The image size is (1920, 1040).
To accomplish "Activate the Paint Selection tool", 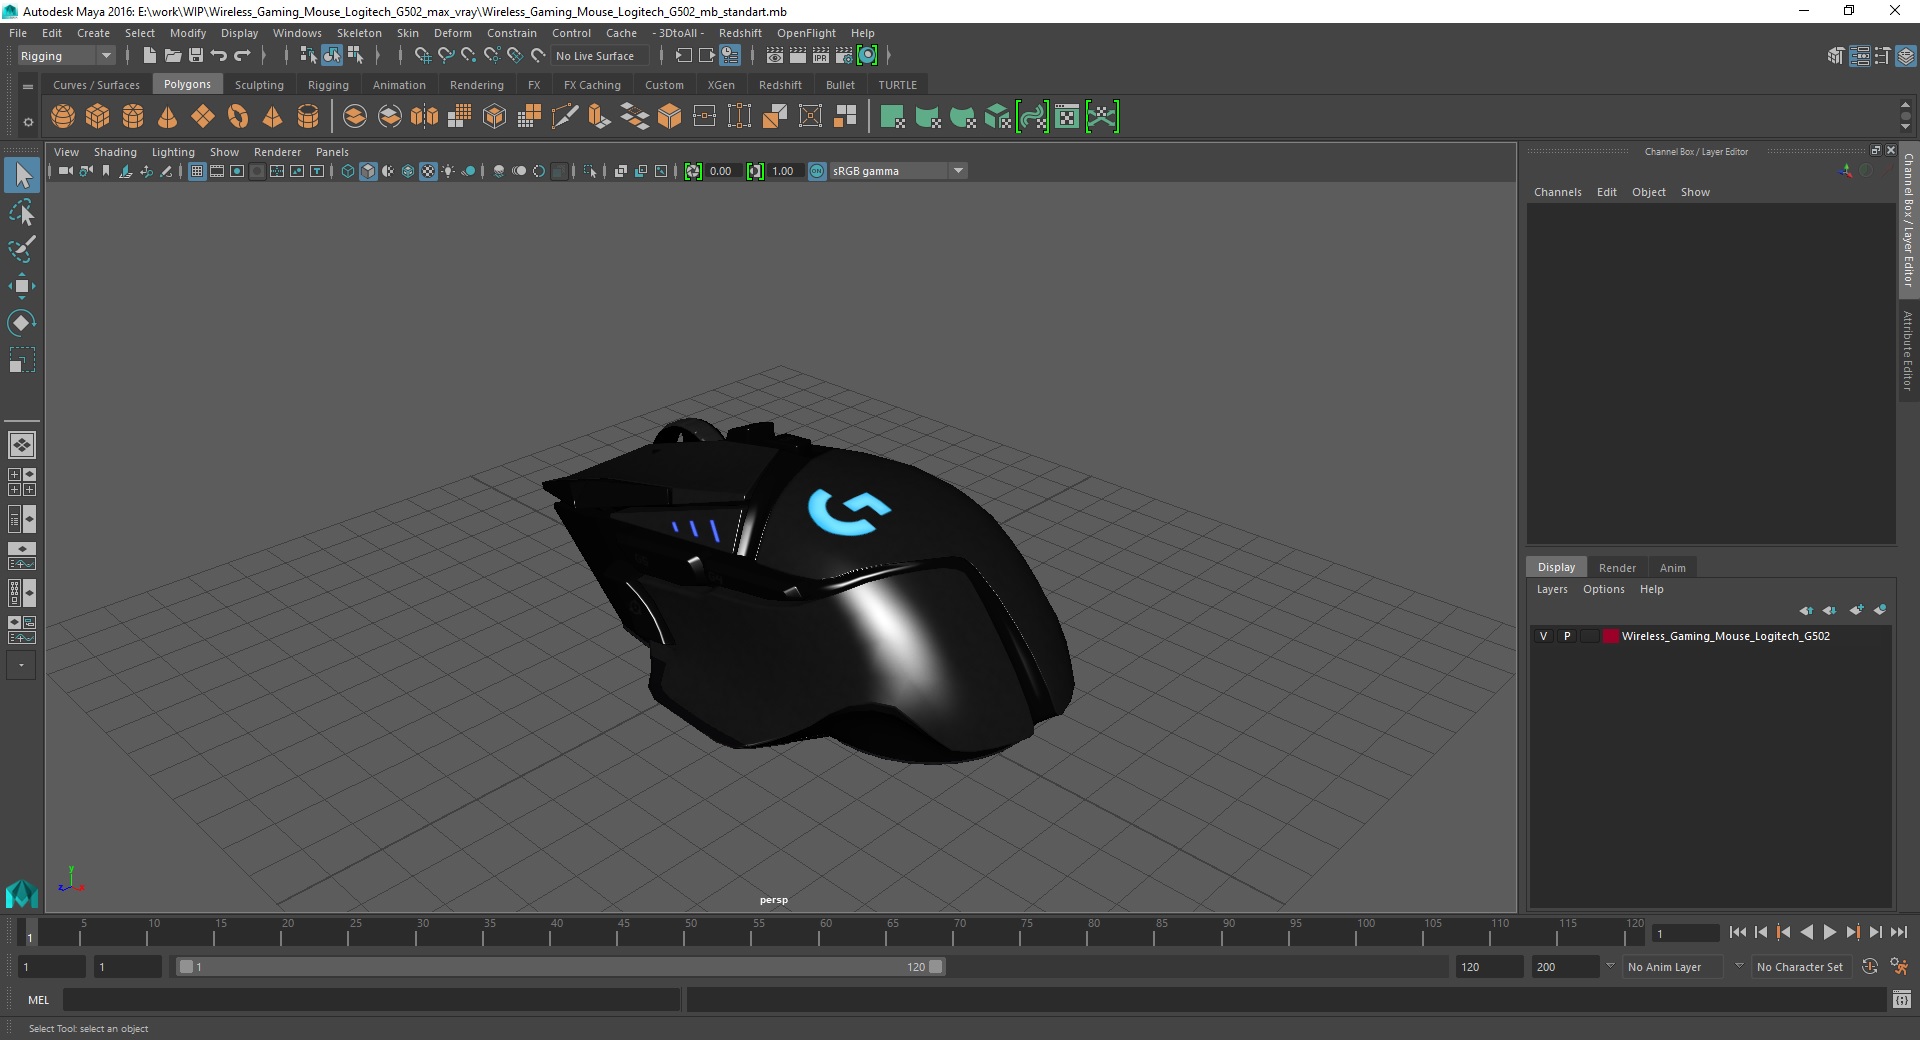I will coord(22,249).
